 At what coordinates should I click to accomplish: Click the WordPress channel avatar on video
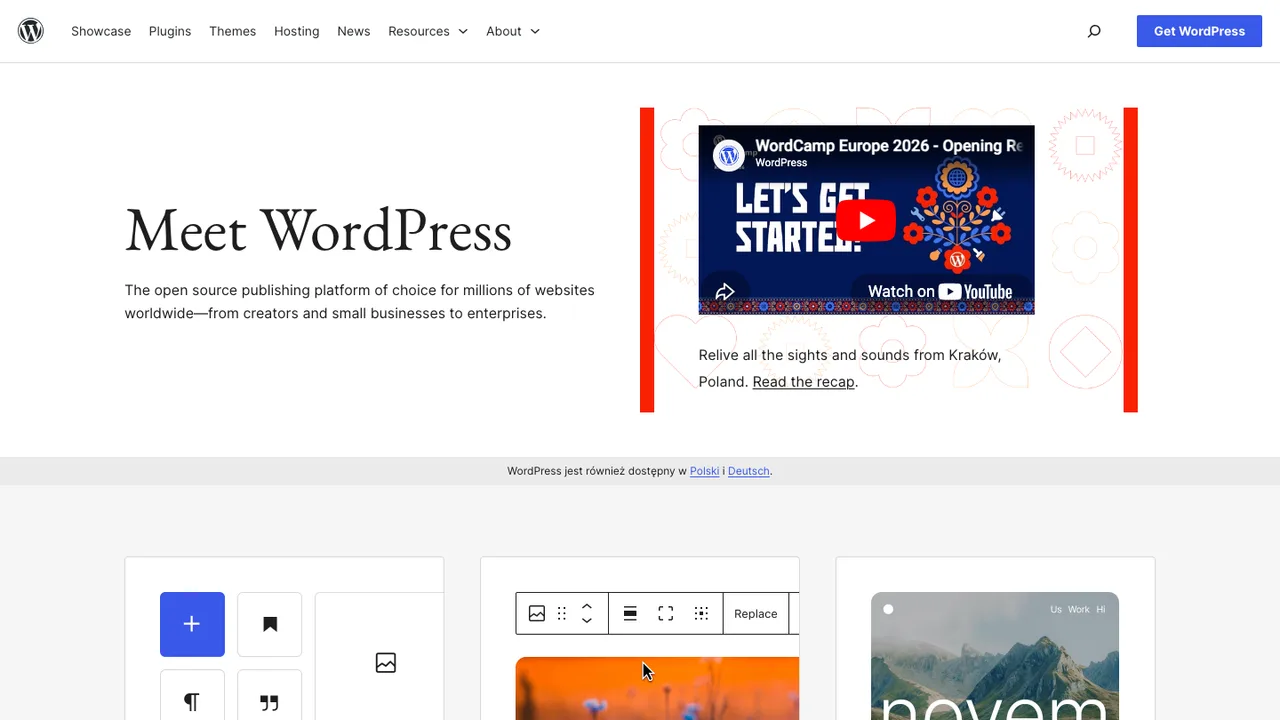click(x=729, y=155)
